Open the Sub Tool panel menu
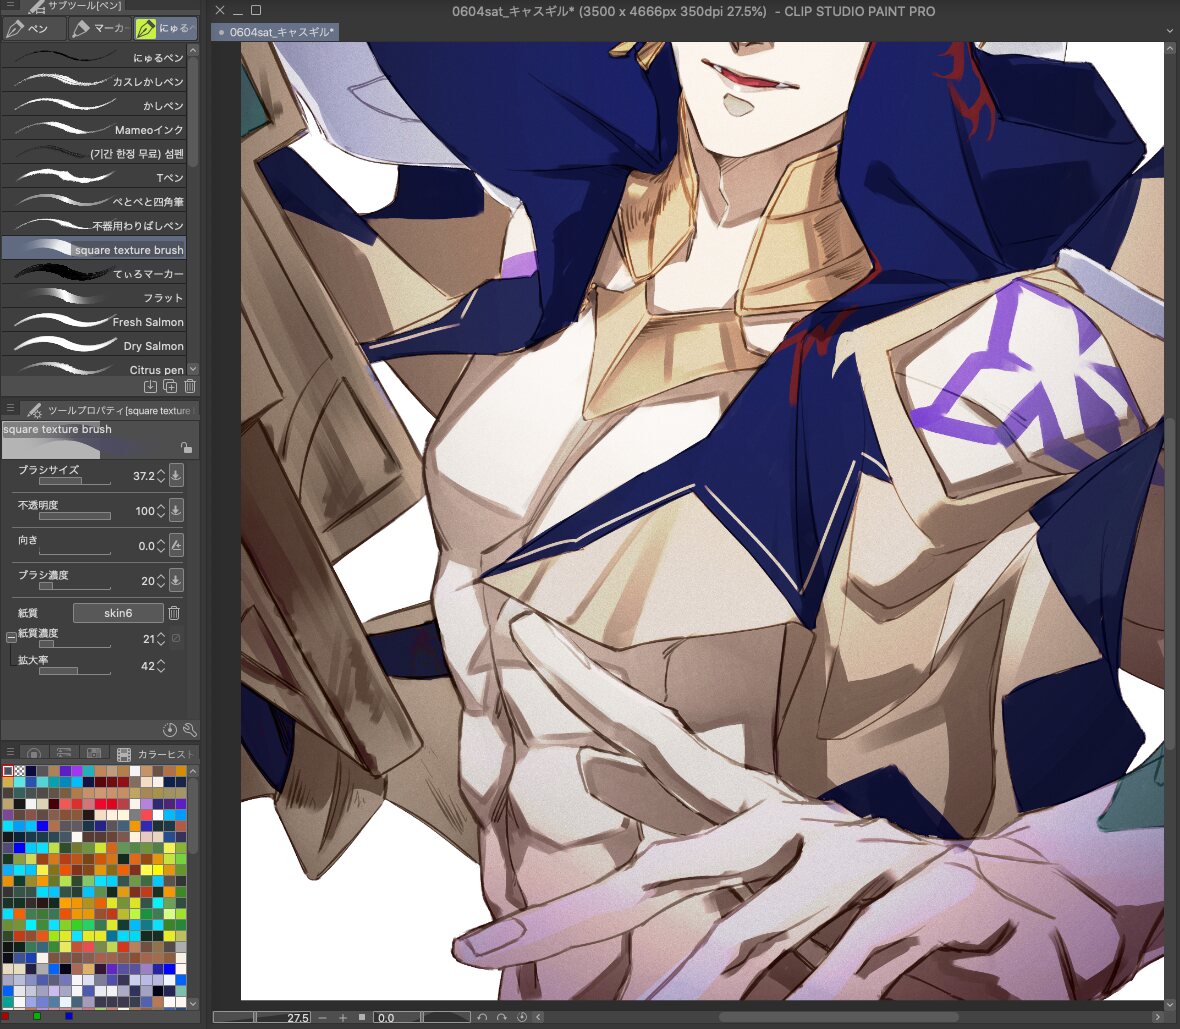Screen dimensions: 1180x1029 tap(11, 6)
